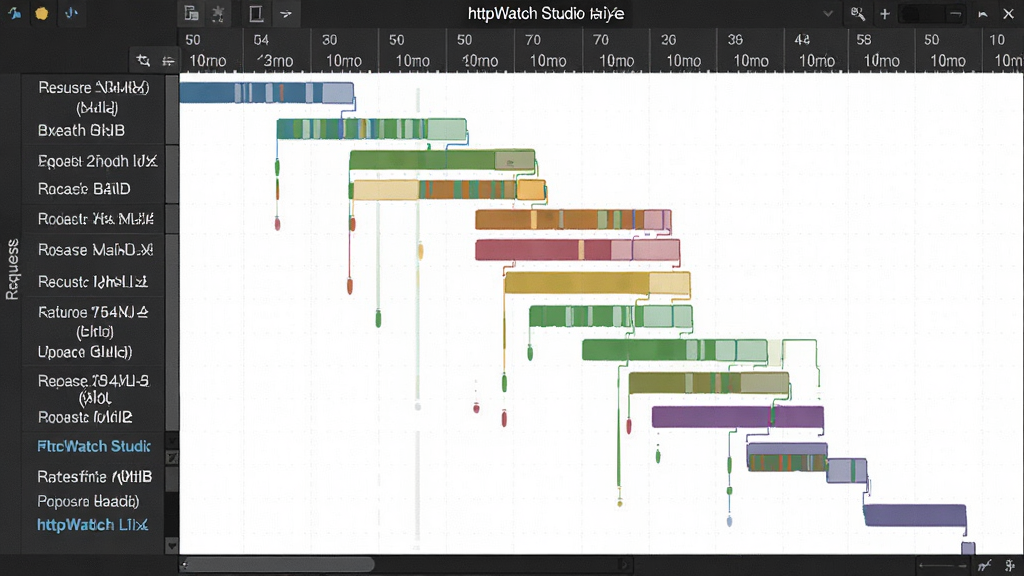Screen dimensions: 1024x576
Task: Click the orange-brown waterfall bar
Action: pos(573,219)
